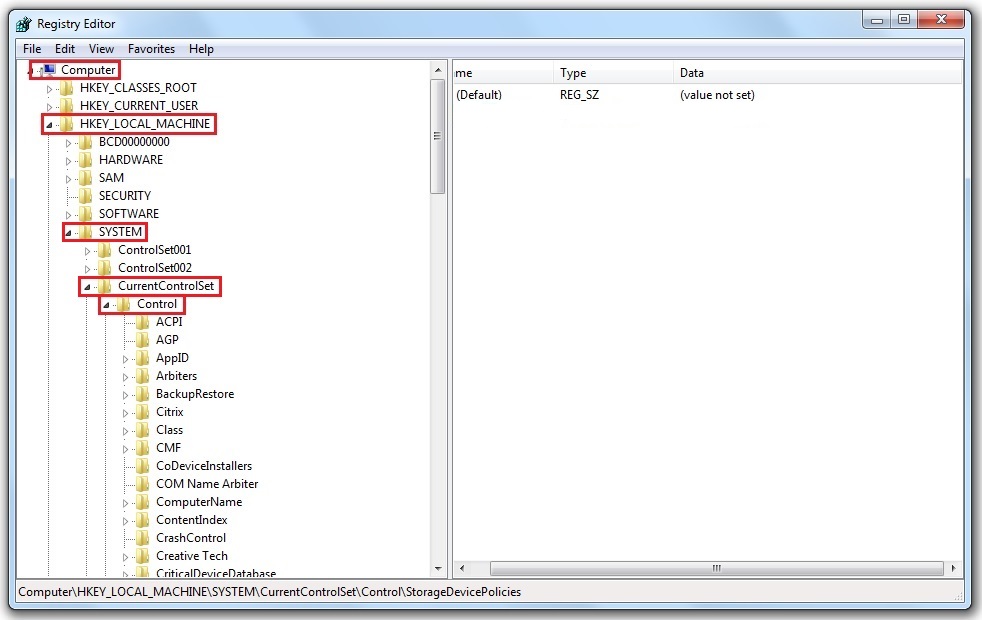Expand the Creative Tech key
982x620 pixels.
click(125, 557)
